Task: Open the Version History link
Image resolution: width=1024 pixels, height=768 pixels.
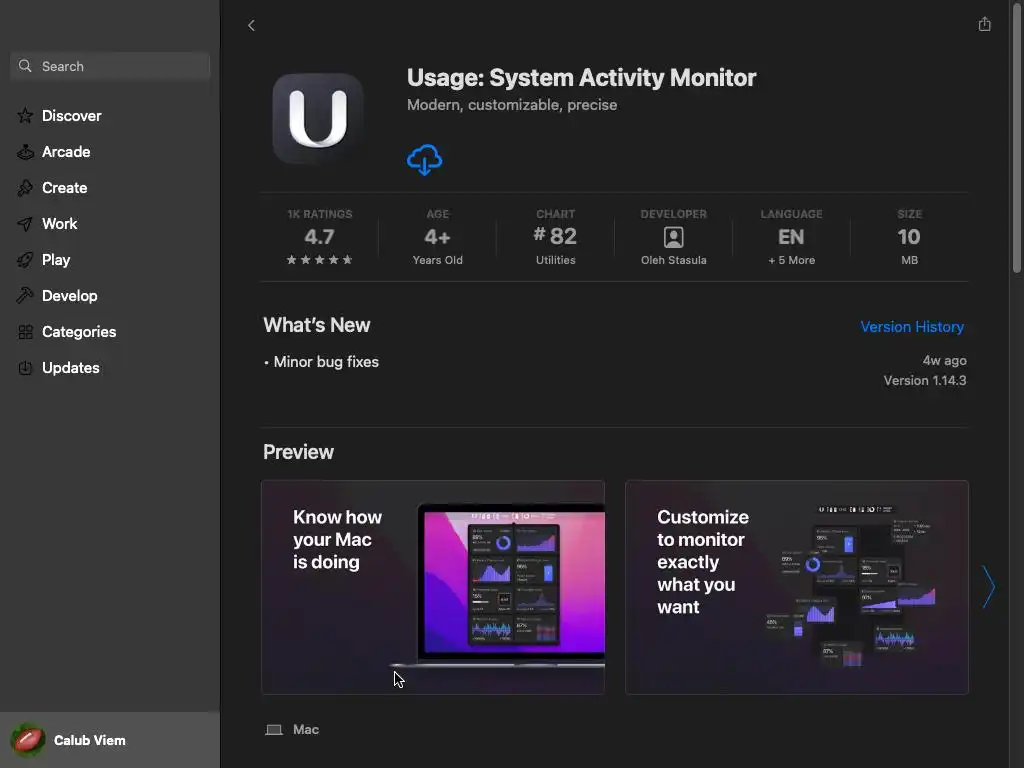Action: coord(912,327)
